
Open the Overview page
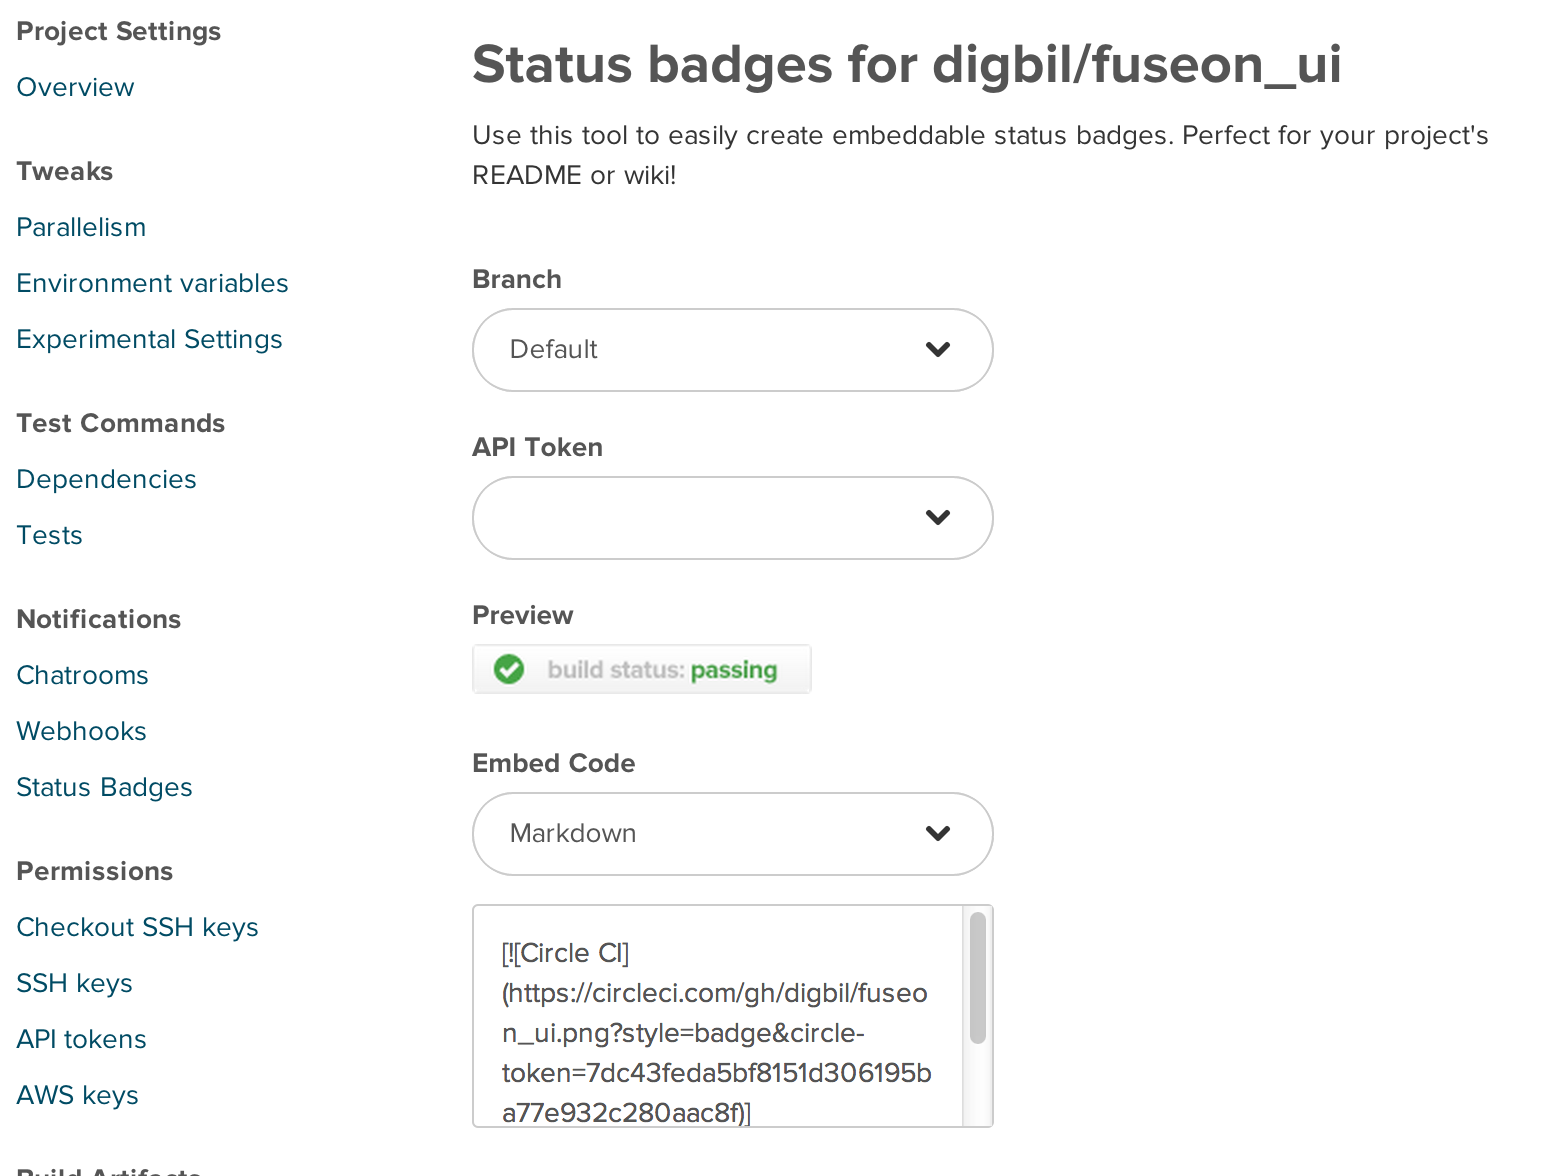point(74,87)
